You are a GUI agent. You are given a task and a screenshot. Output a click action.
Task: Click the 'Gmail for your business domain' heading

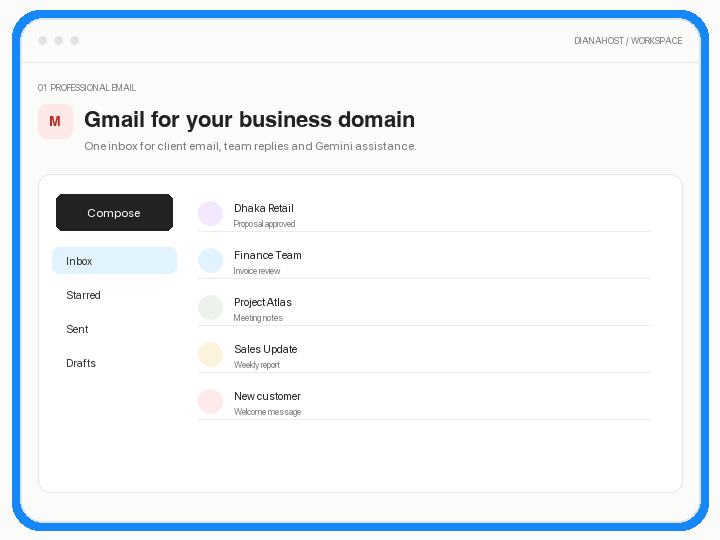[x=249, y=119]
